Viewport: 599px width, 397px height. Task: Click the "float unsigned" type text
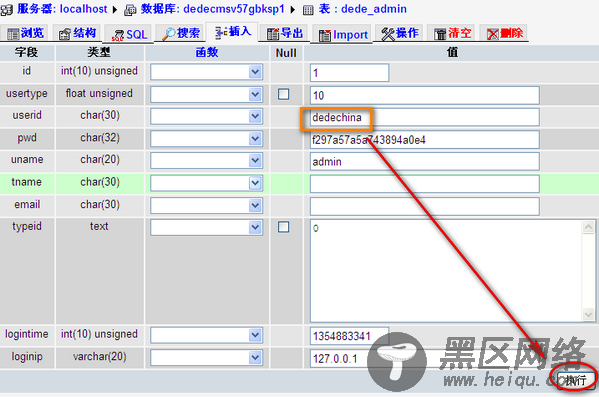99,93
